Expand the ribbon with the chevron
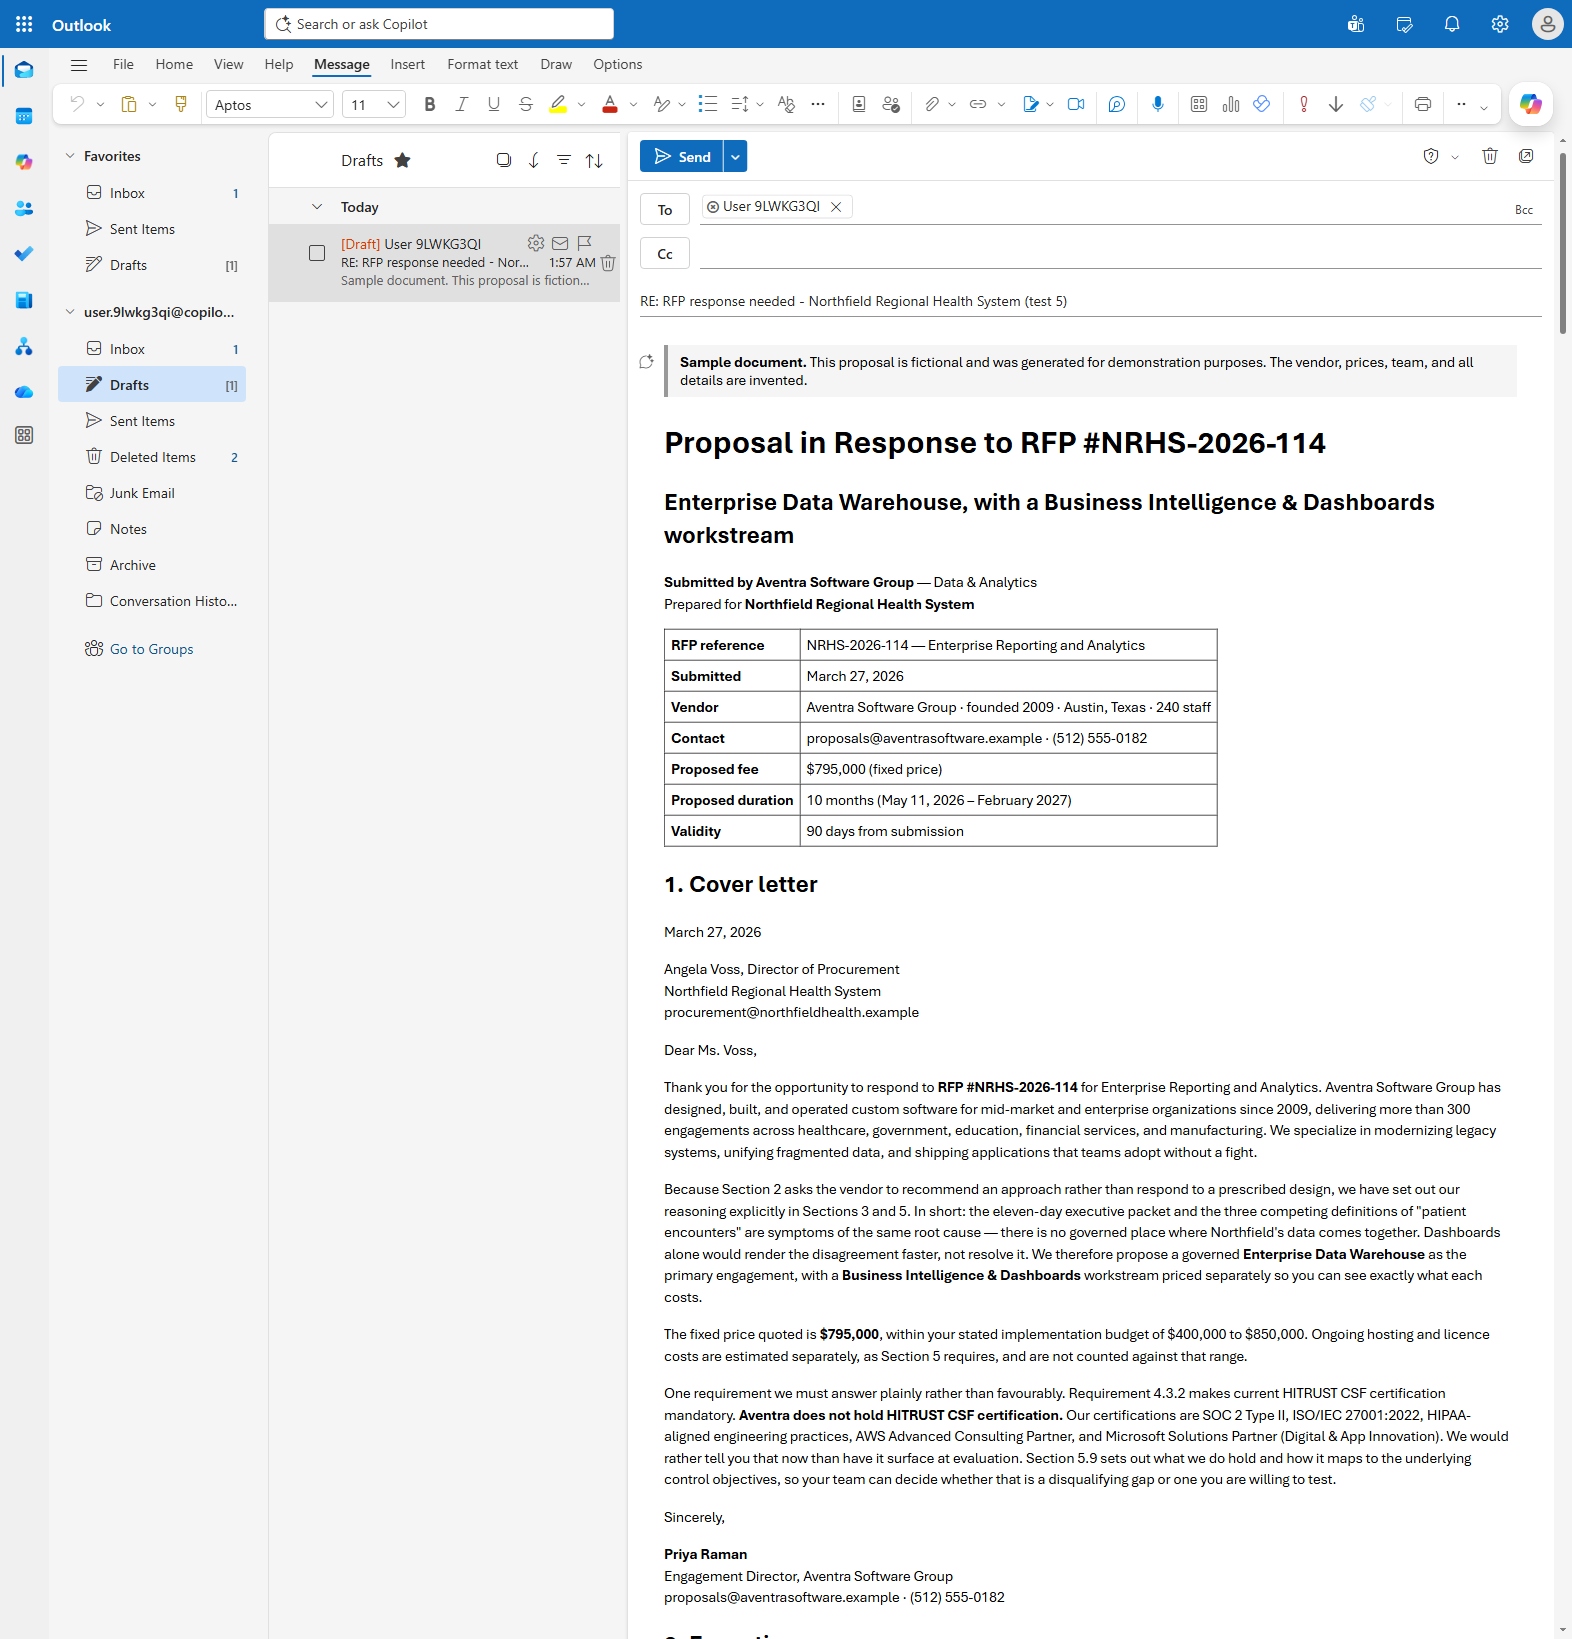The height and width of the screenshot is (1639, 1572). [x=1484, y=107]
